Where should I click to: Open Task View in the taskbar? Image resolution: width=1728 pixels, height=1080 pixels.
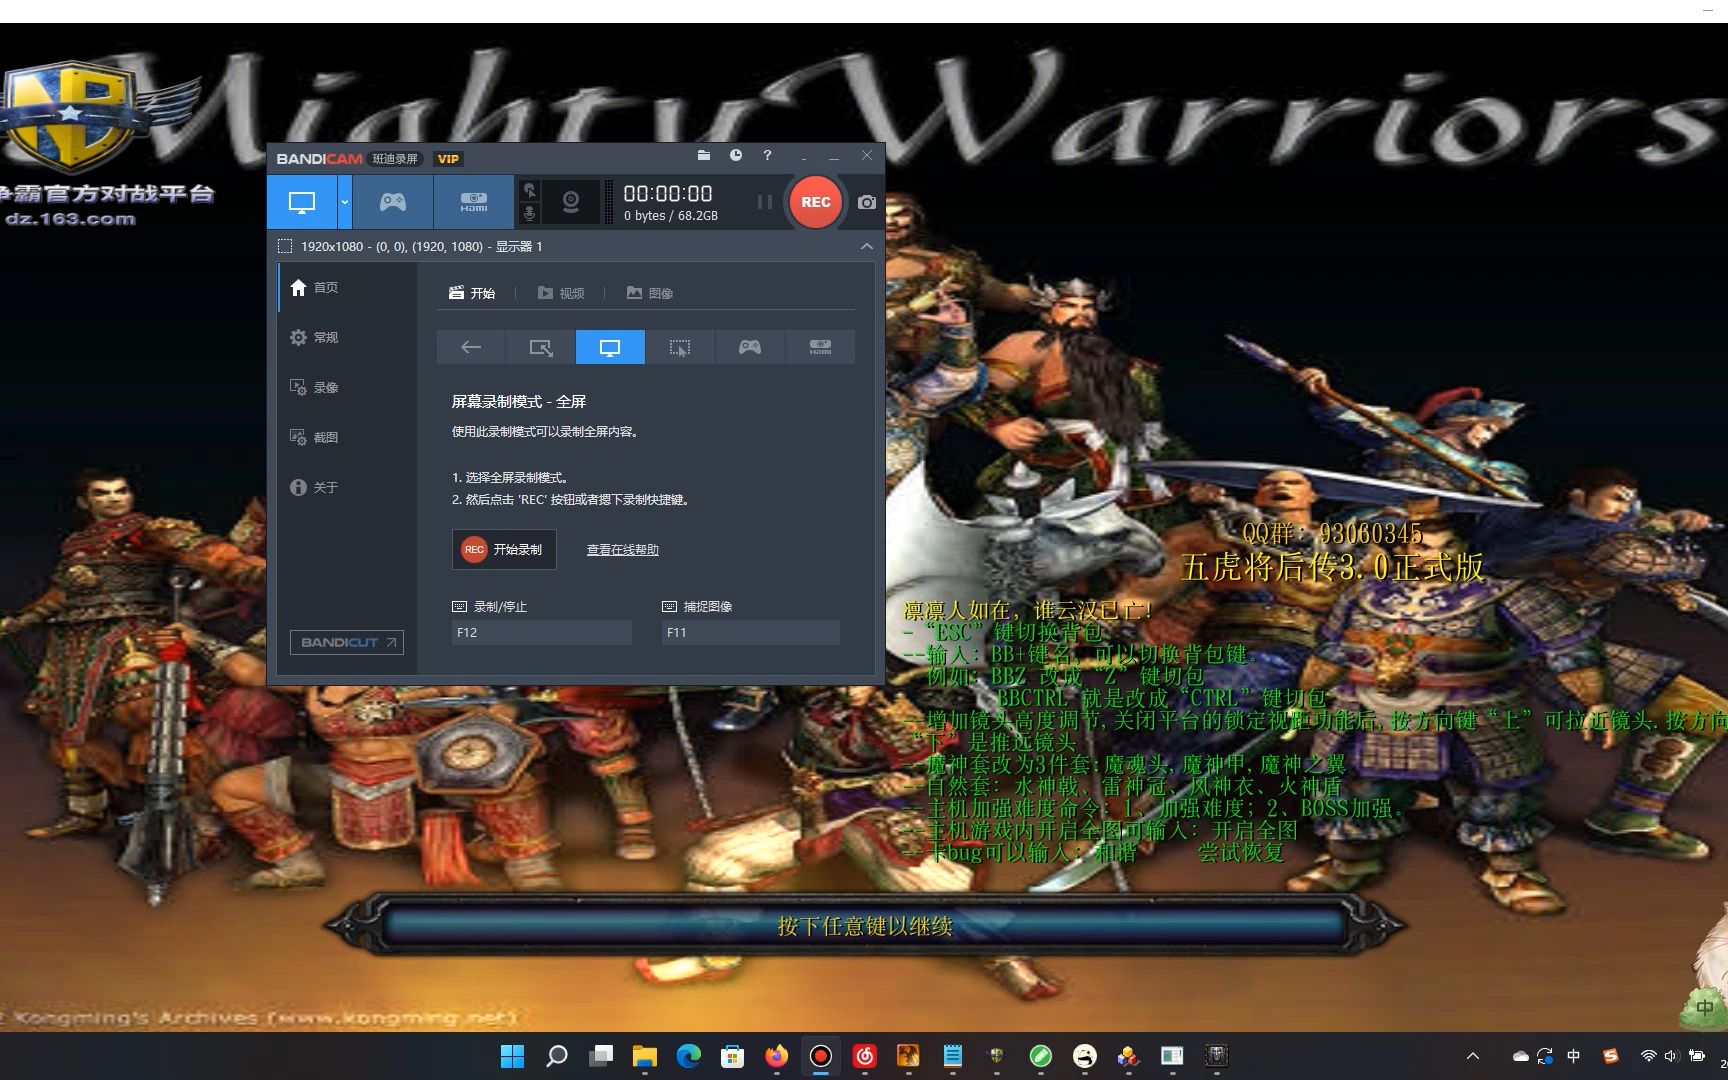point(601,1056)
